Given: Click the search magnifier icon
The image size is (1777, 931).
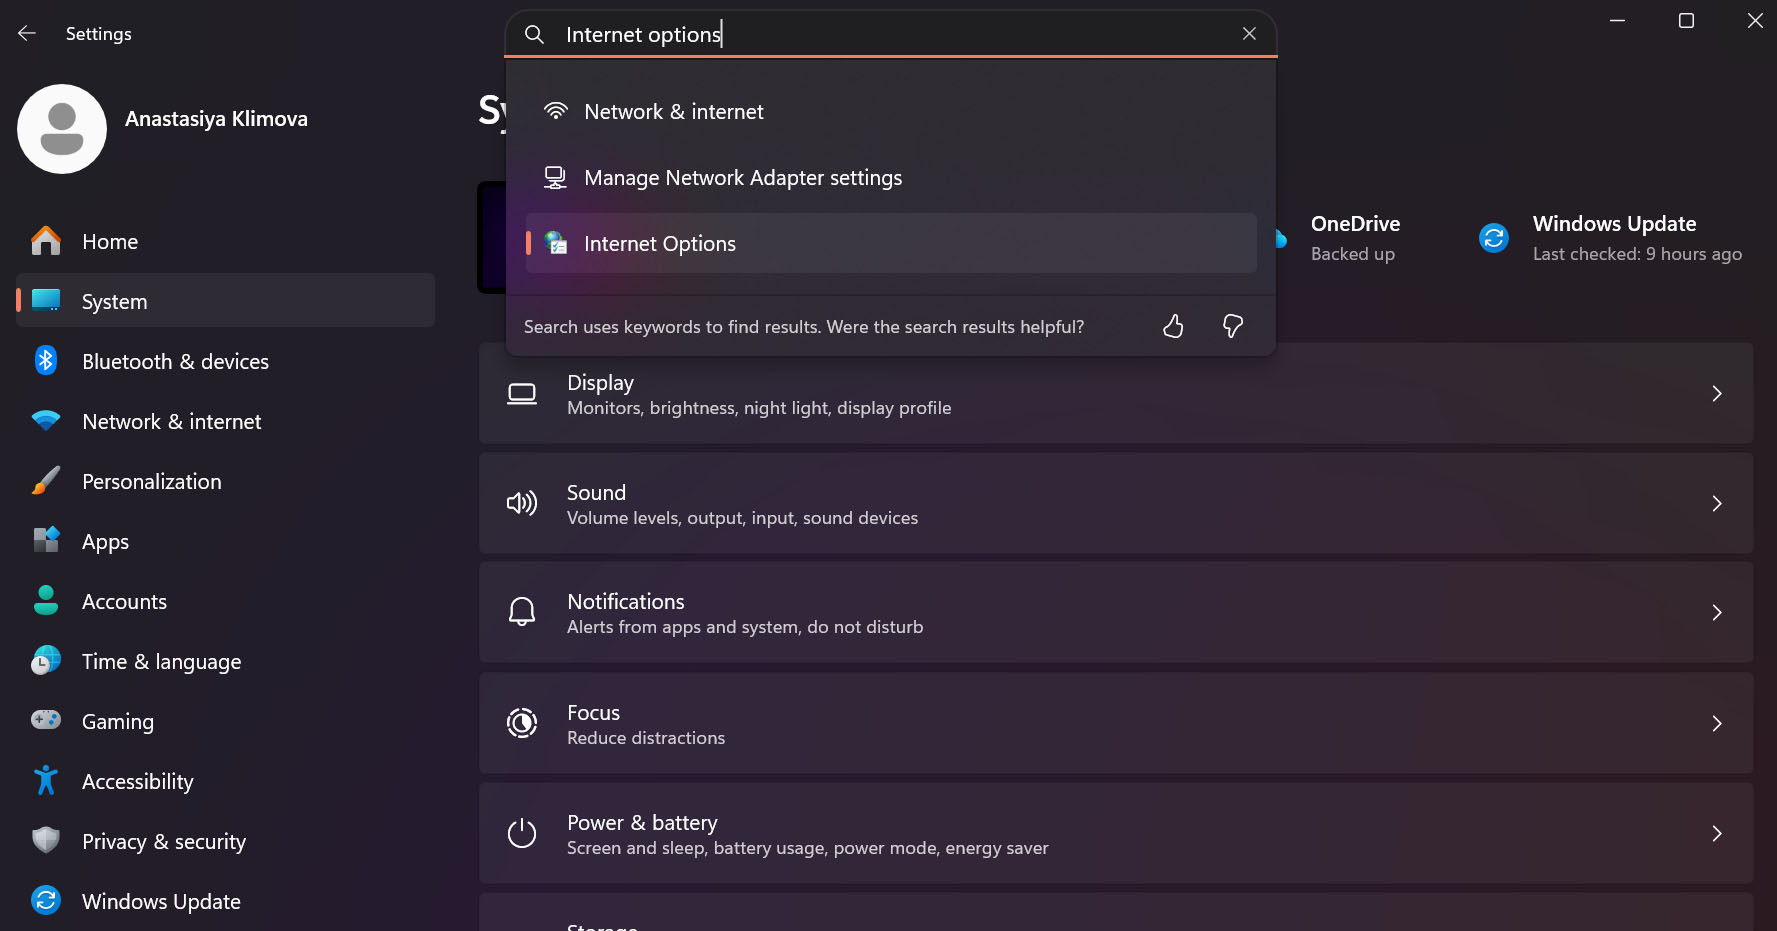Looking at the screenshot, I should (x=535, y=34).
